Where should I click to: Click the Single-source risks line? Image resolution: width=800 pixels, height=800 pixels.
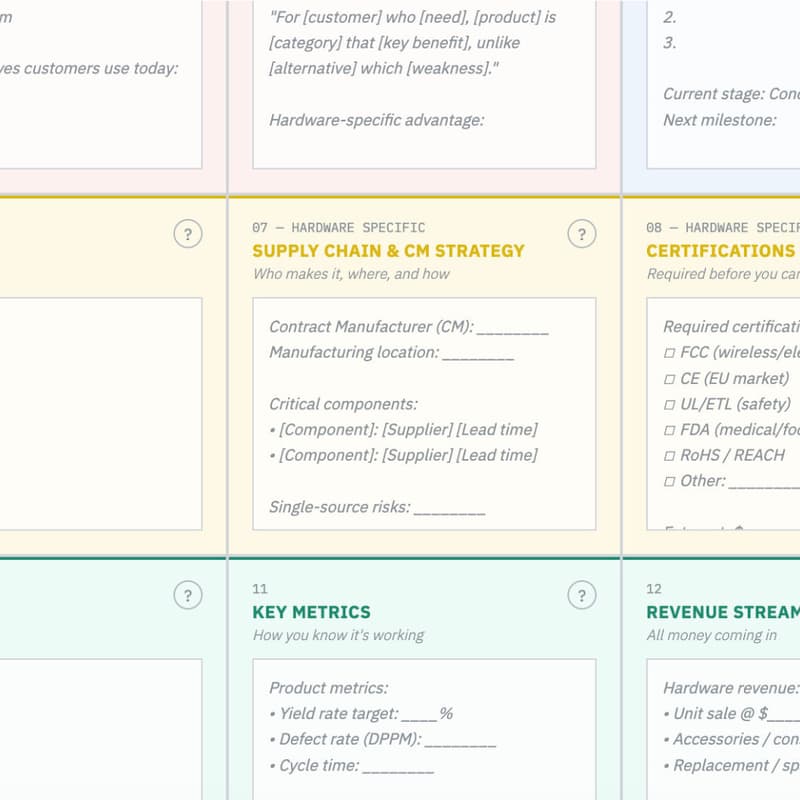(377, 507)
